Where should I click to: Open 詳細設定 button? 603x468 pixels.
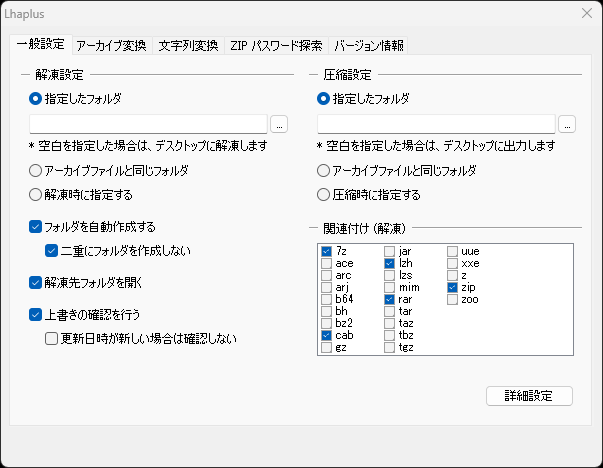tap(529, 396)
